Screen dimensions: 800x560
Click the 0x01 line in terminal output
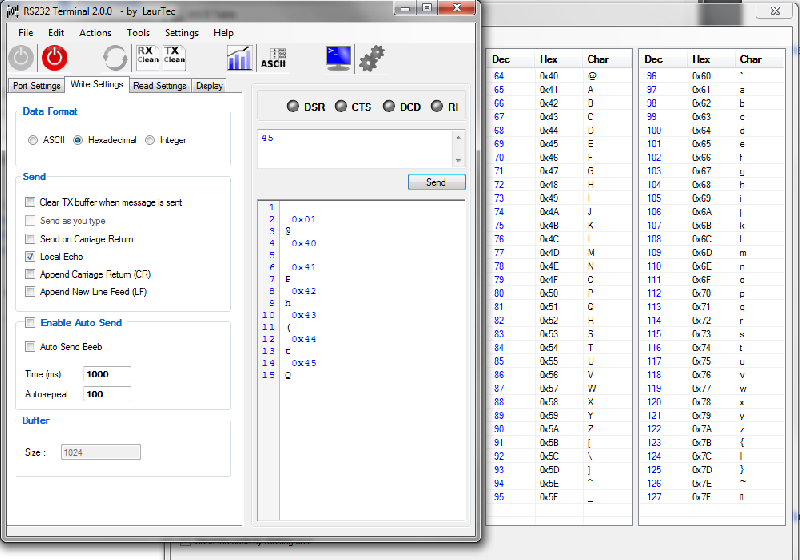click(304, 219)
